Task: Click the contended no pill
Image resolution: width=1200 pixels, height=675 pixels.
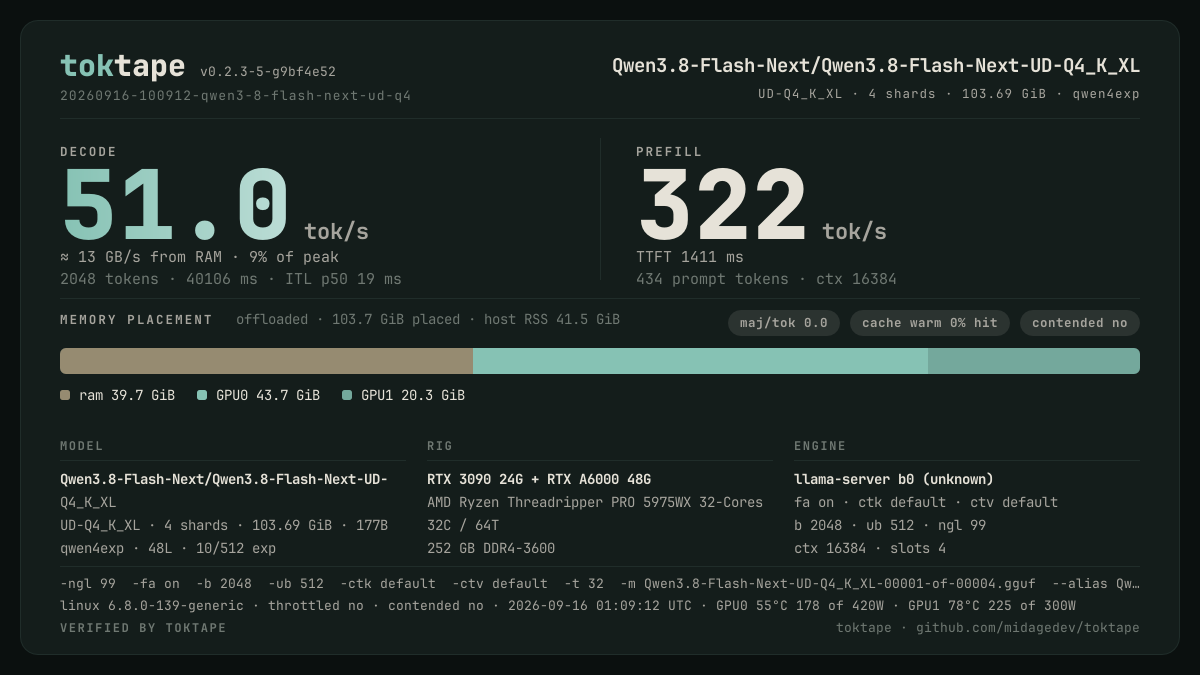Action: click(1080, 323)
